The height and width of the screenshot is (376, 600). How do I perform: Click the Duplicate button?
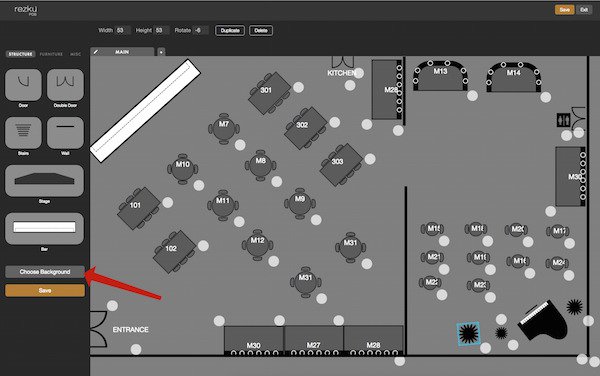[x=230, y=31]
